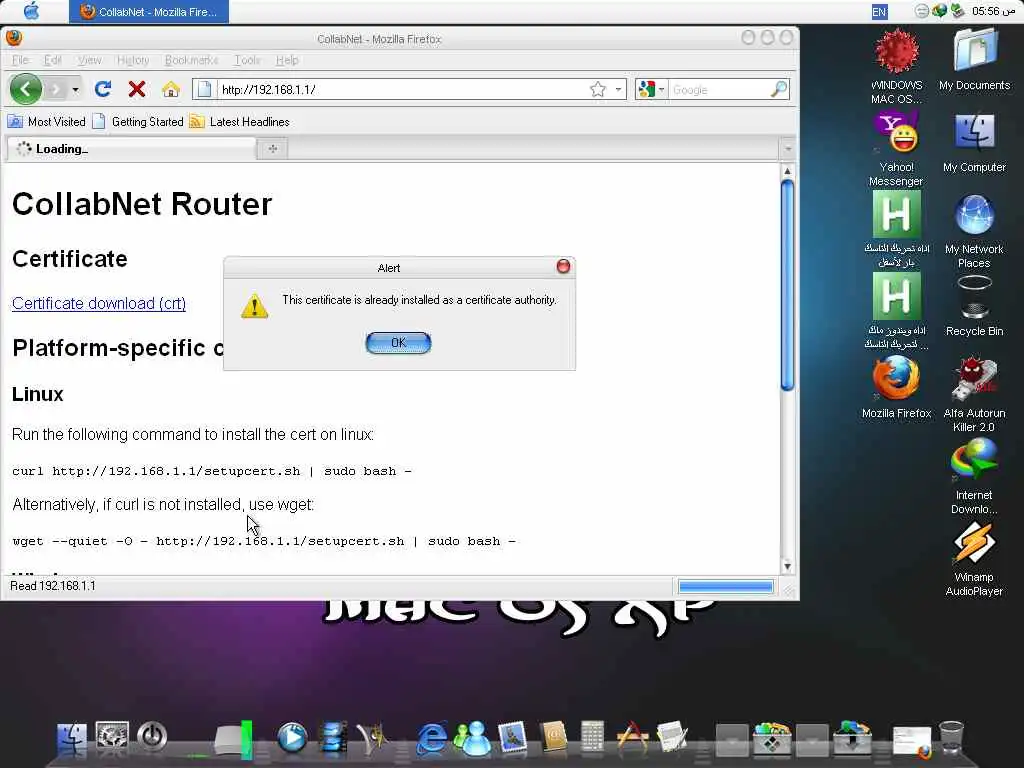1024x768 pixels.
Task: Open a new tab with the plus button
Action: click(x=273, y=149)
